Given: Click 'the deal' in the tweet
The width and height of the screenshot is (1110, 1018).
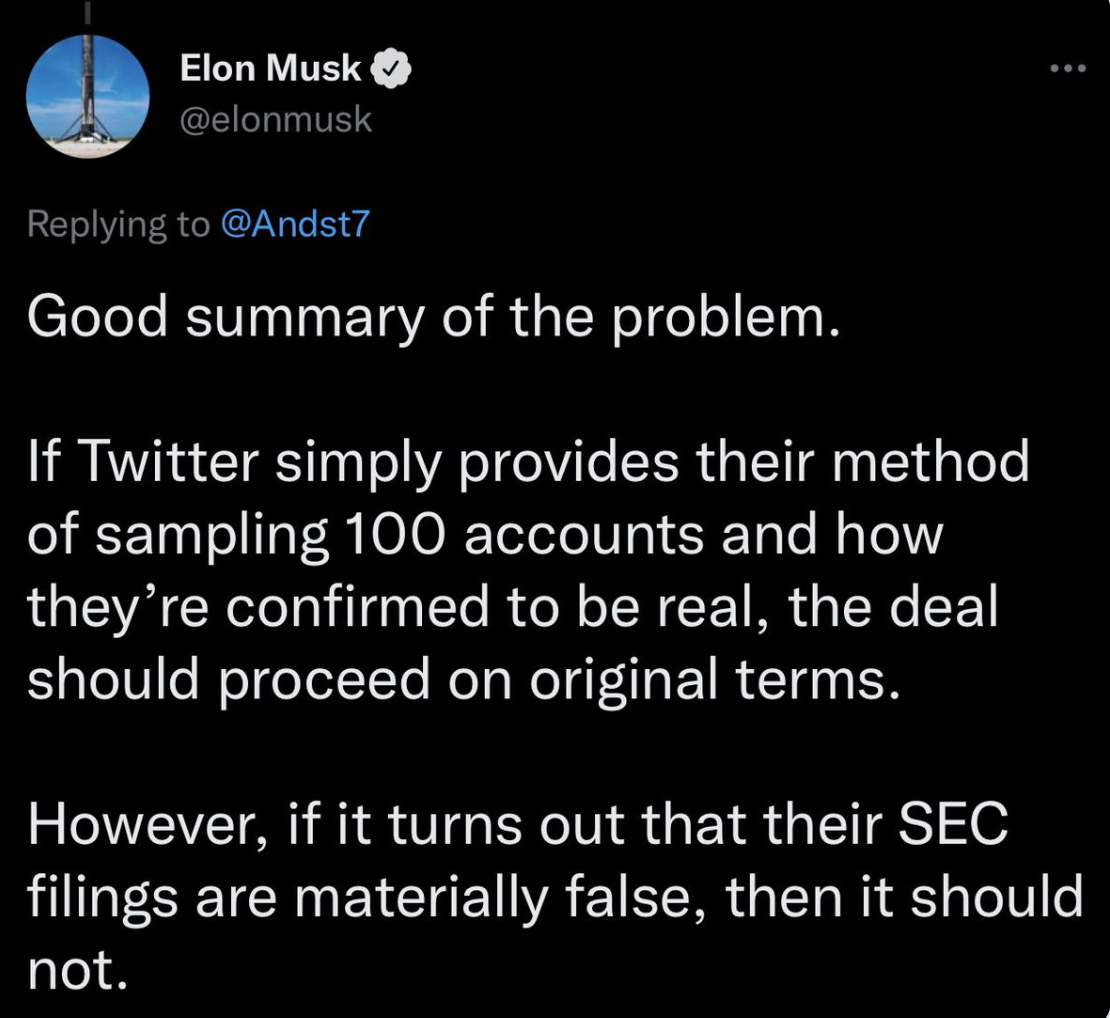Looking at the screenshot, I should (x=893, y=607).
